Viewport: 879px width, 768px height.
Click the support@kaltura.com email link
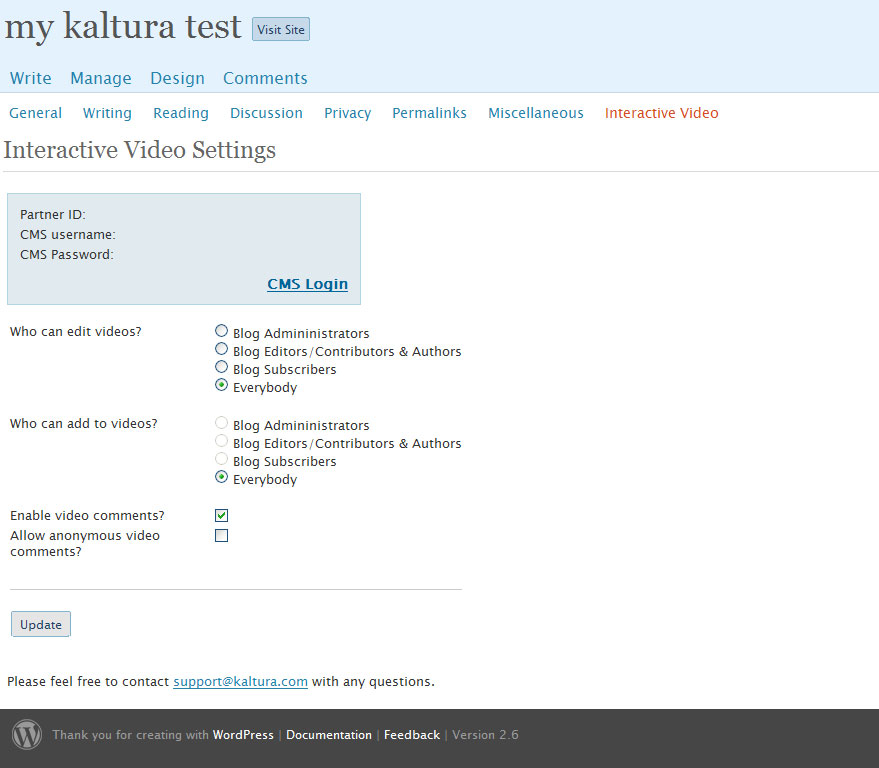(x=240, y=682)
